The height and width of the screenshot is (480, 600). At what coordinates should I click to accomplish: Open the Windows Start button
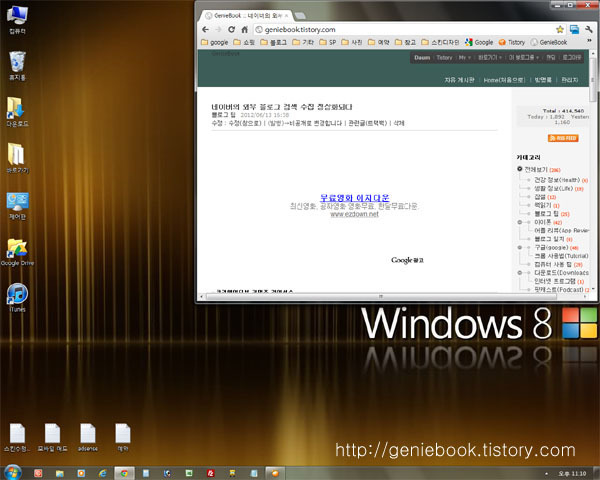pos(12,473)
